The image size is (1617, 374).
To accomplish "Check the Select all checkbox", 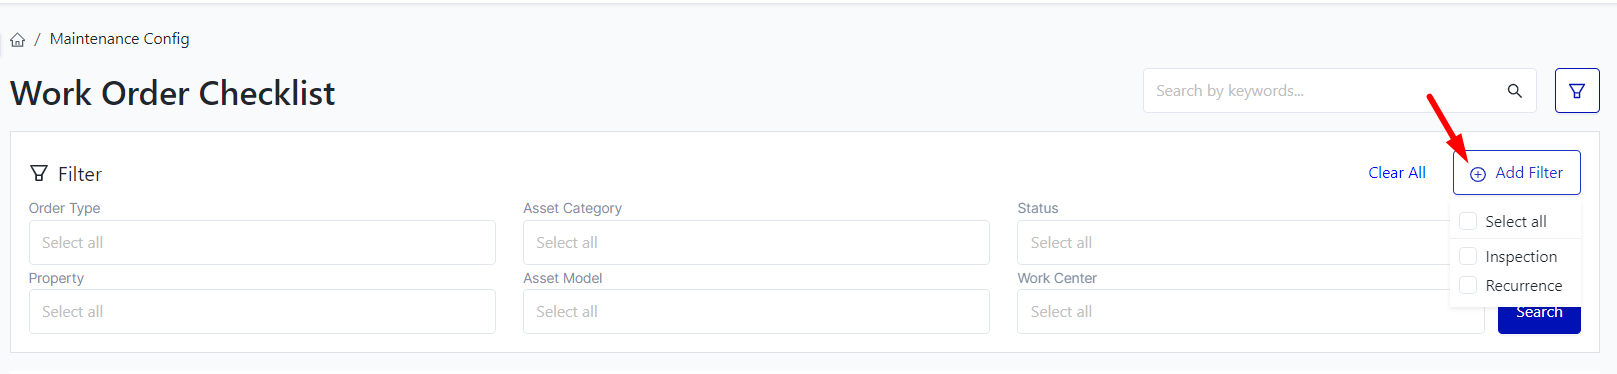I will pos(1468,221).
